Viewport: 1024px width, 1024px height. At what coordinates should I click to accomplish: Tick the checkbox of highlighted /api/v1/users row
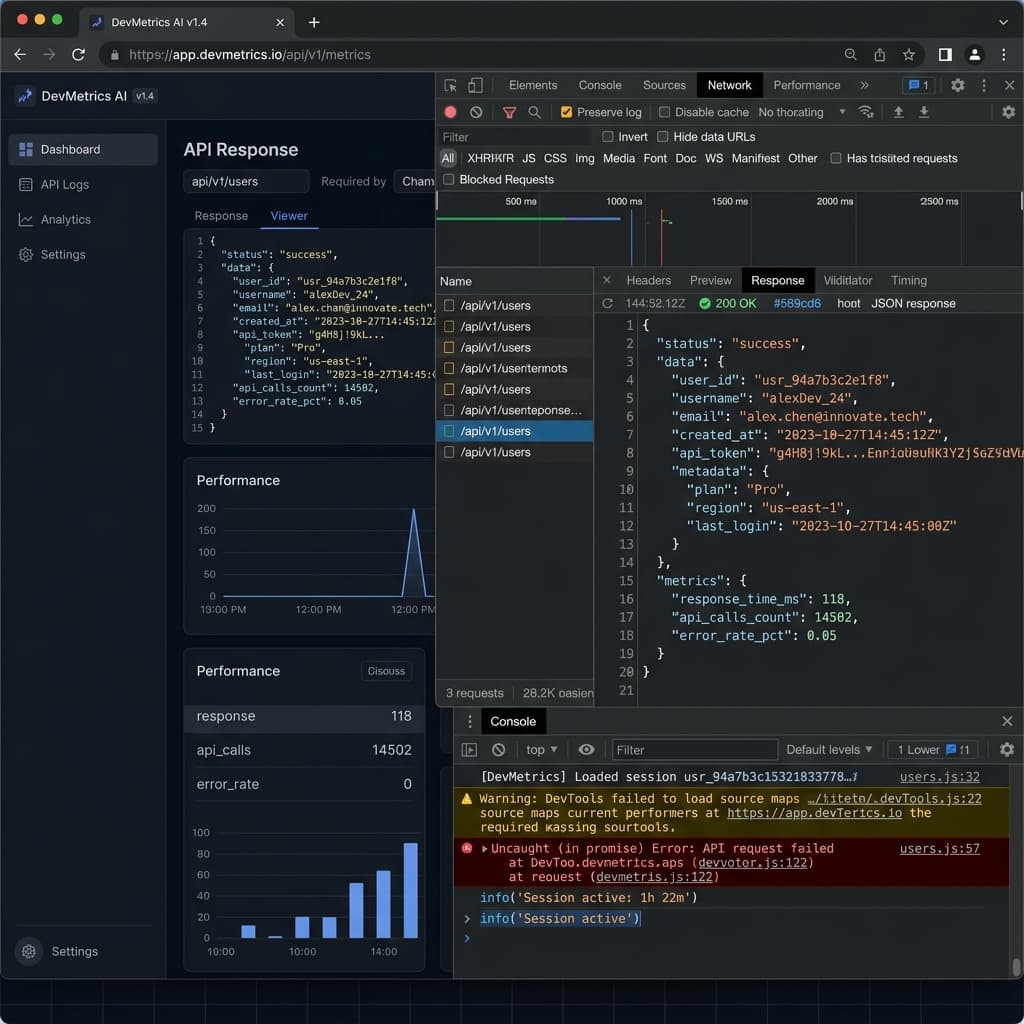(x=449, y=431)
